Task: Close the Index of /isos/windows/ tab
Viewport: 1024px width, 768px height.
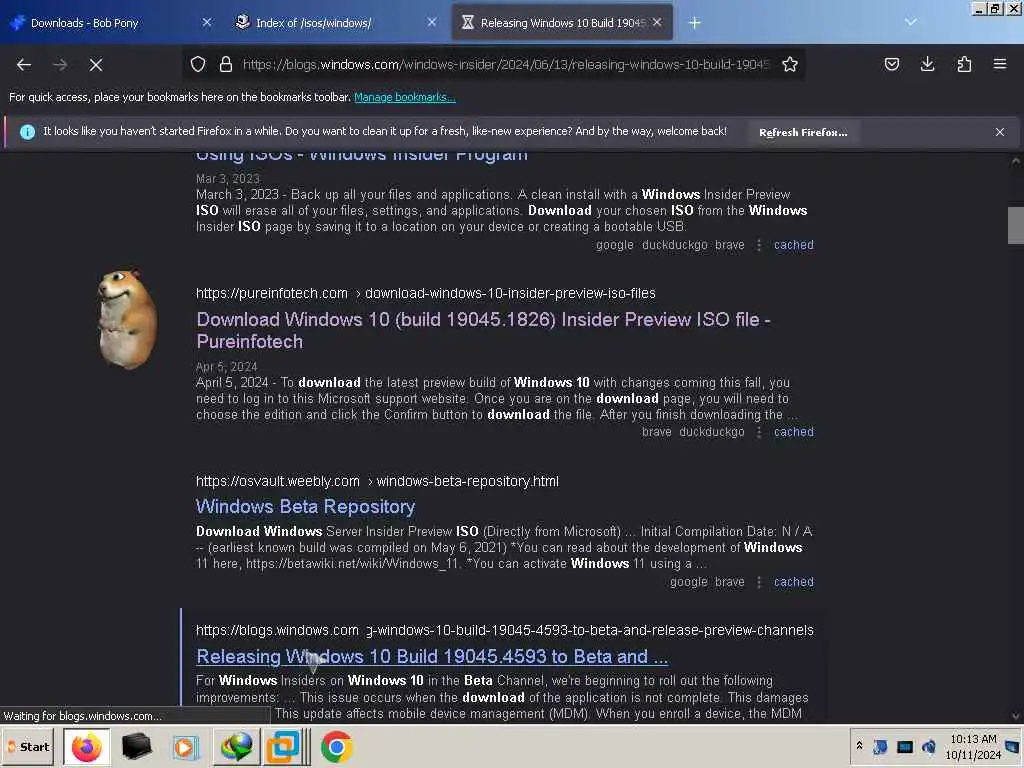Action: (432, 22)
